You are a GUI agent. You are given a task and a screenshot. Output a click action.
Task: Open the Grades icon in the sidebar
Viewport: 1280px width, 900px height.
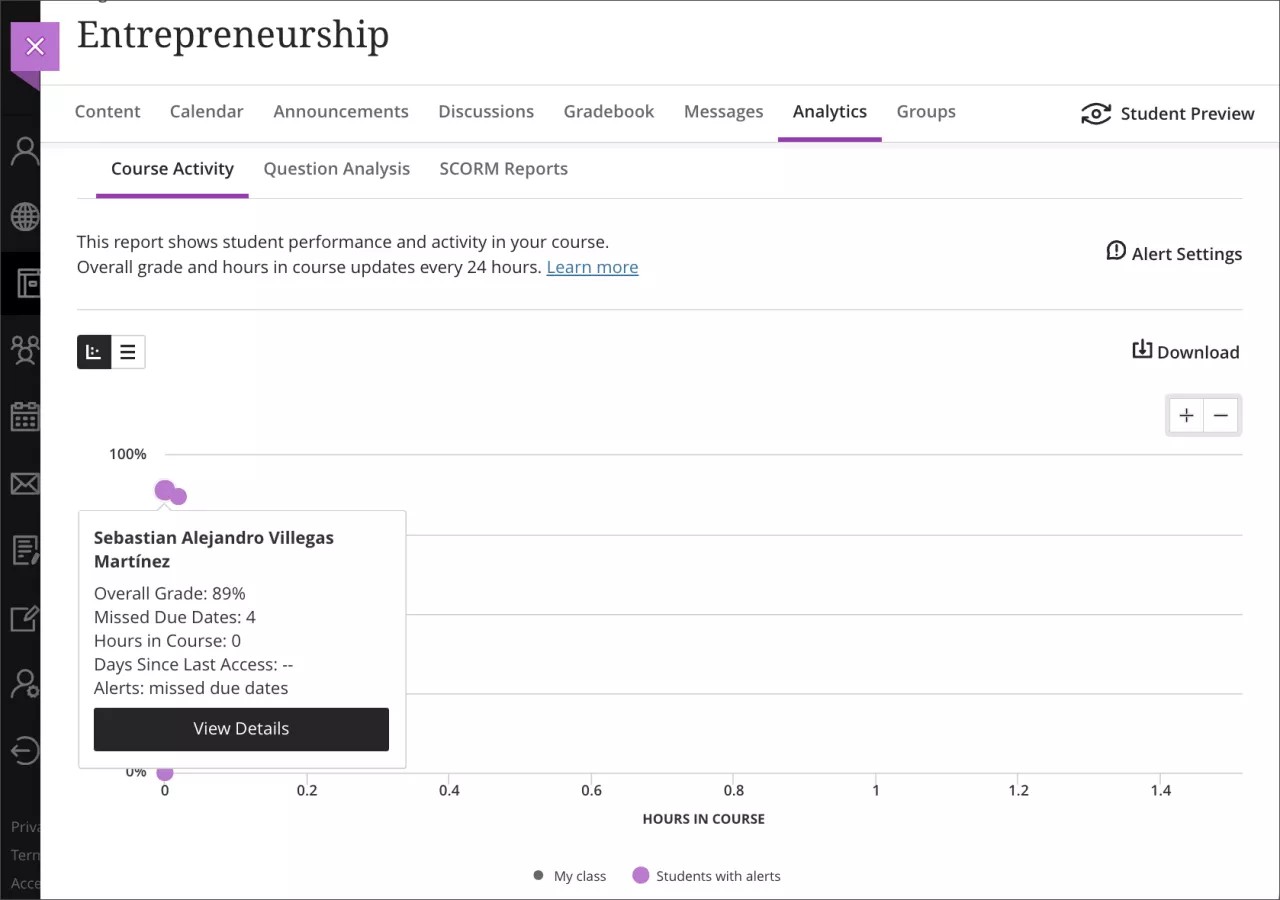(x=23, y=550)
